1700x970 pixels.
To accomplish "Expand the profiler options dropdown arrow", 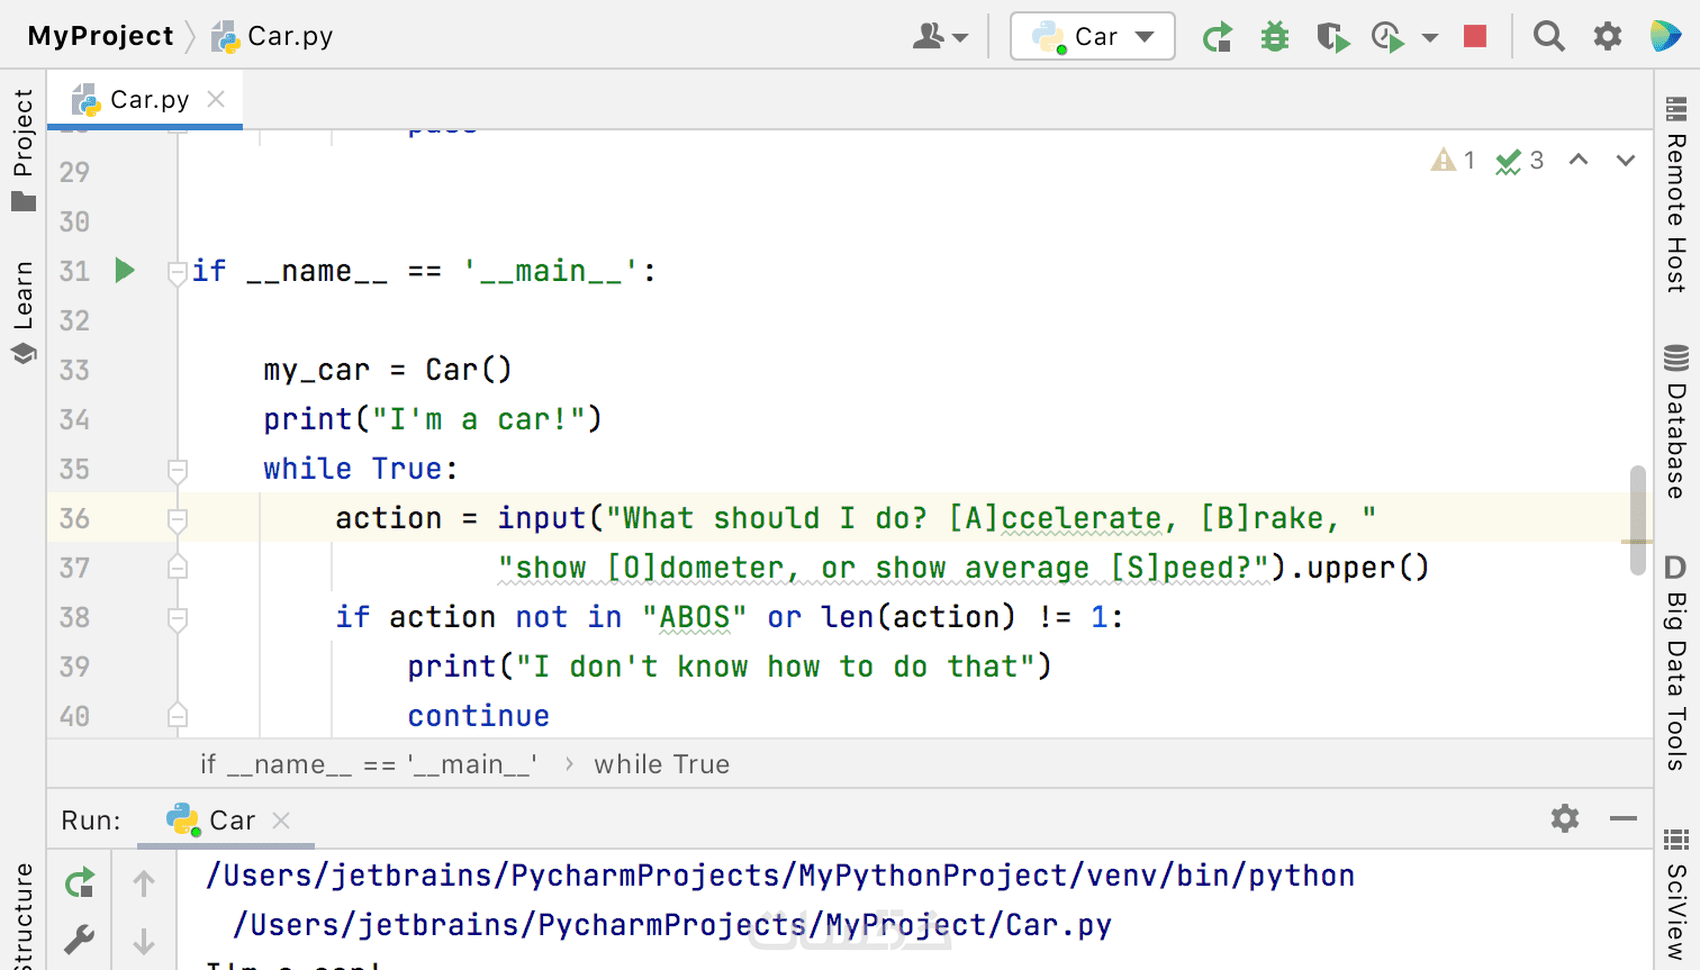I will [1430, 38].
